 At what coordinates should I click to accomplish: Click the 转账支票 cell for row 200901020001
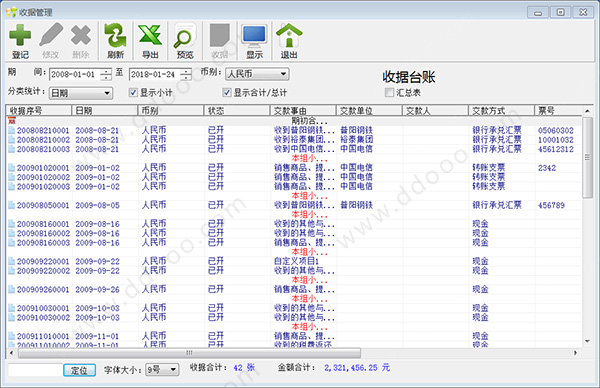489,168
